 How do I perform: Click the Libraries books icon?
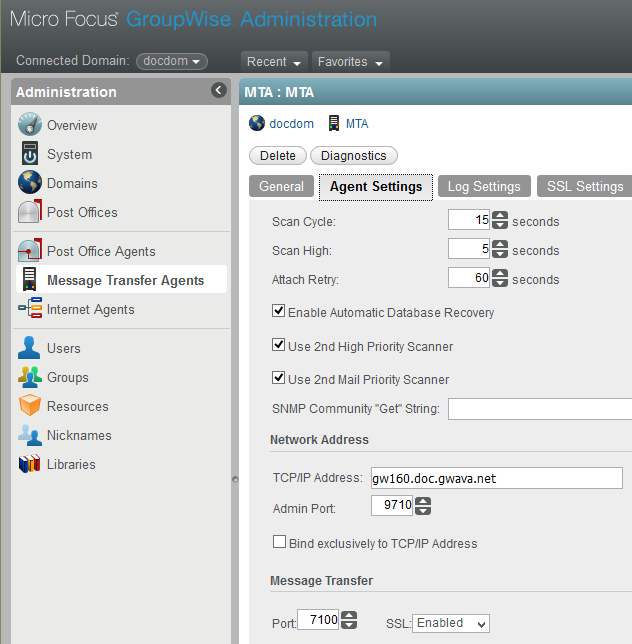pos(30,464)
